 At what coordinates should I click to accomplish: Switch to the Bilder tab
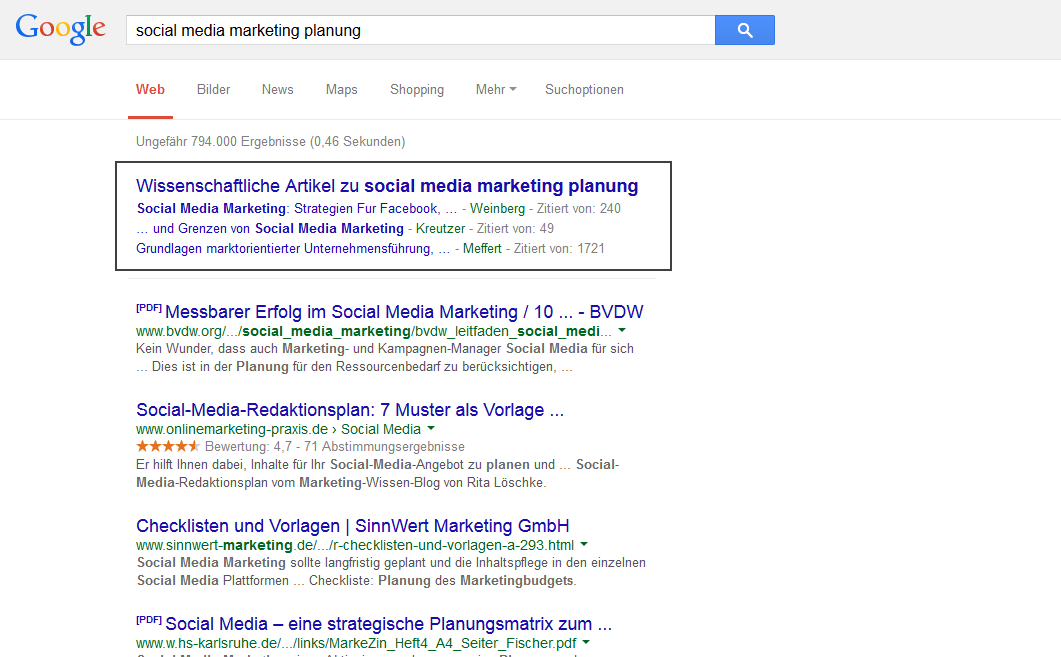point(213,89)
